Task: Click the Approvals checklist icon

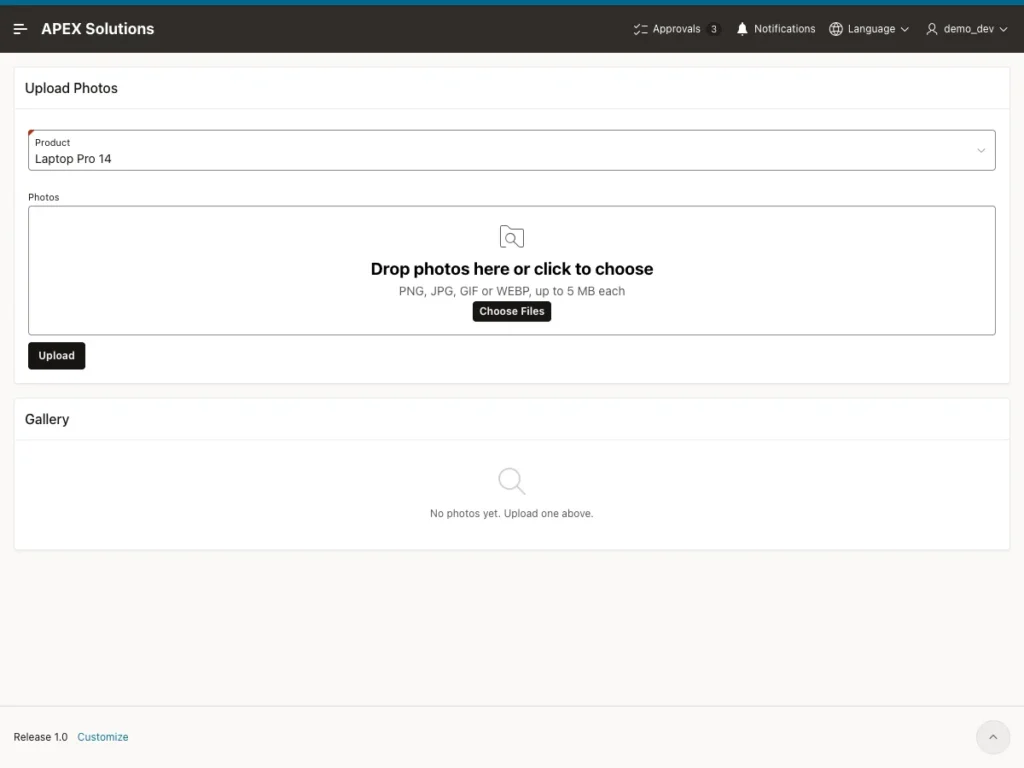Action: coord(640,29)
